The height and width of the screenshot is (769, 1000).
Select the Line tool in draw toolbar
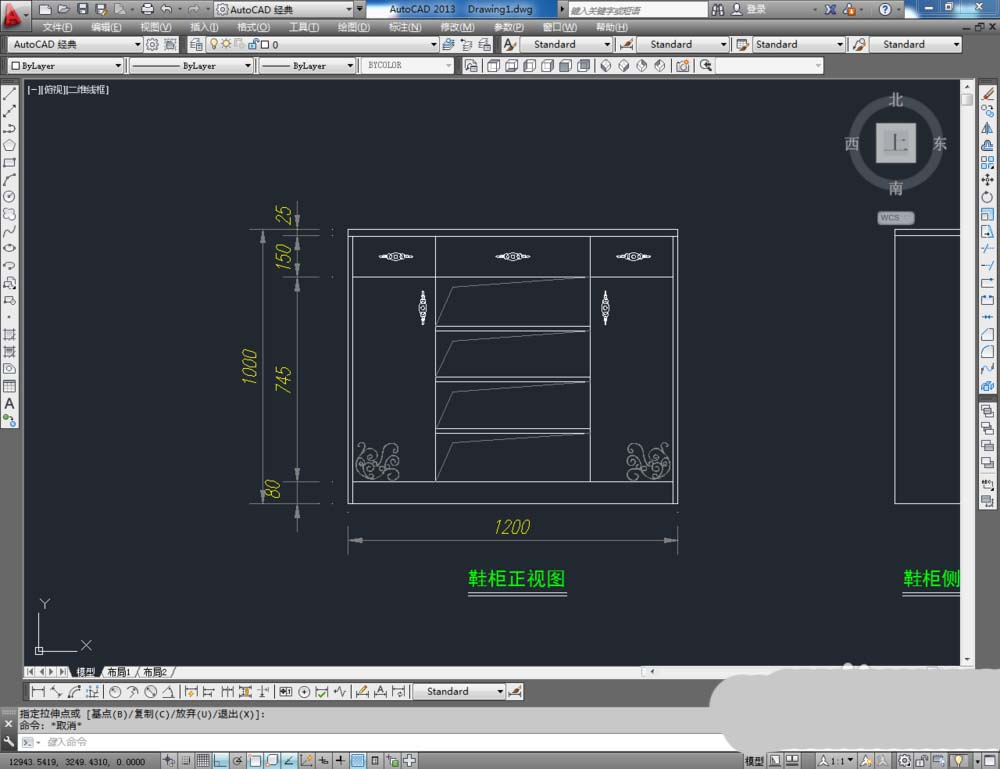[x=10, y=94]
